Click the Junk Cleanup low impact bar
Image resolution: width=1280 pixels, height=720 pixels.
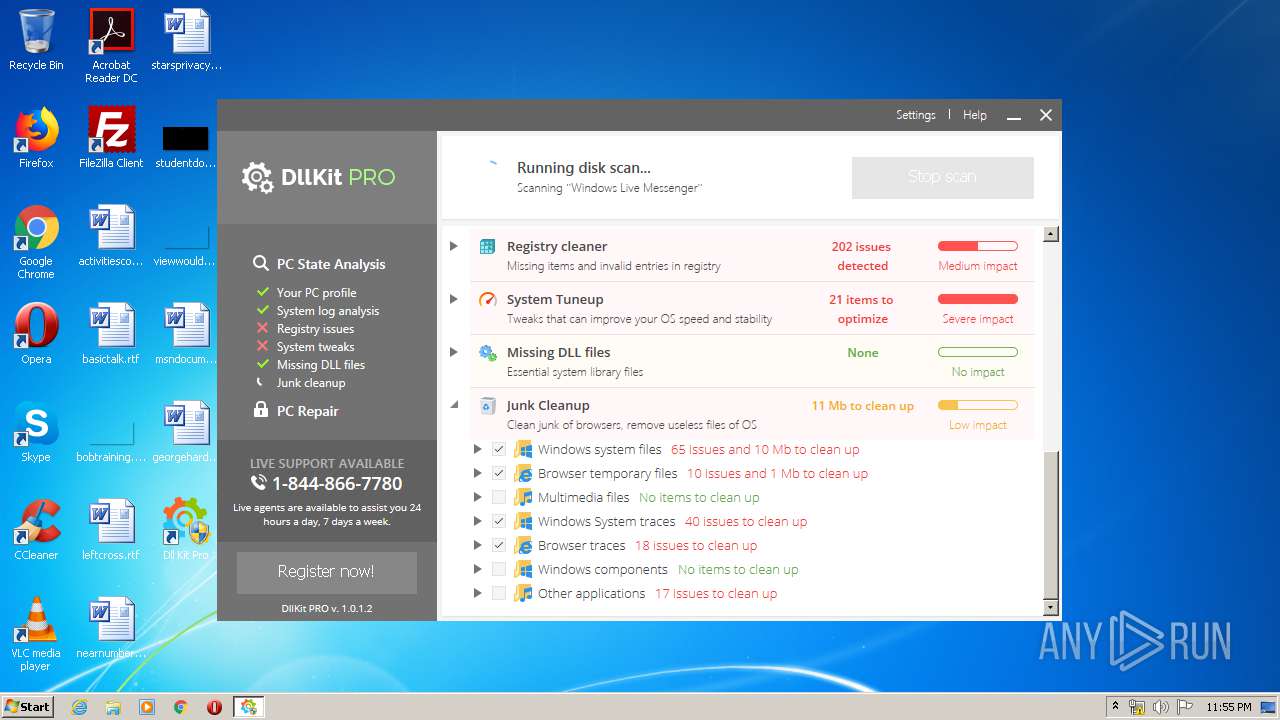977,405
